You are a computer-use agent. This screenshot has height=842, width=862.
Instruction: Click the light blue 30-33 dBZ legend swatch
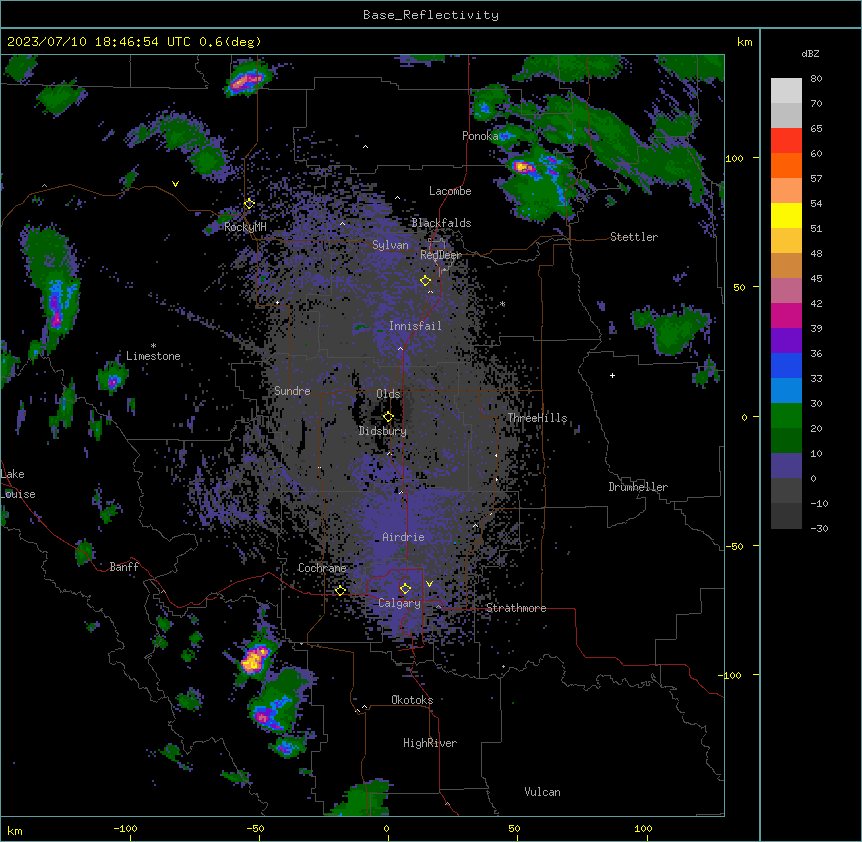[x=786, y=391]
